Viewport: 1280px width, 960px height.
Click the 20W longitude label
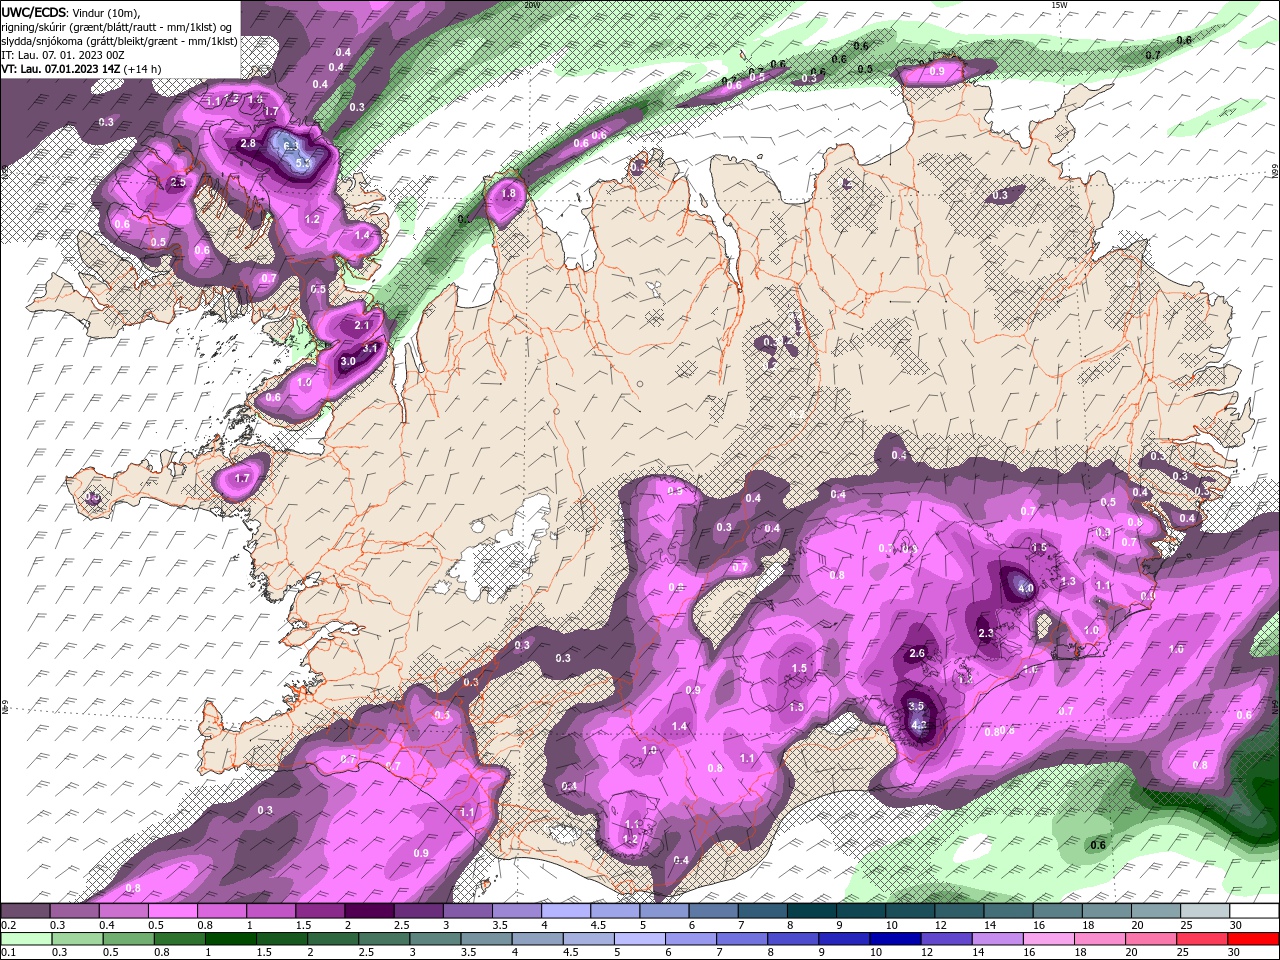tap(532, 5)
